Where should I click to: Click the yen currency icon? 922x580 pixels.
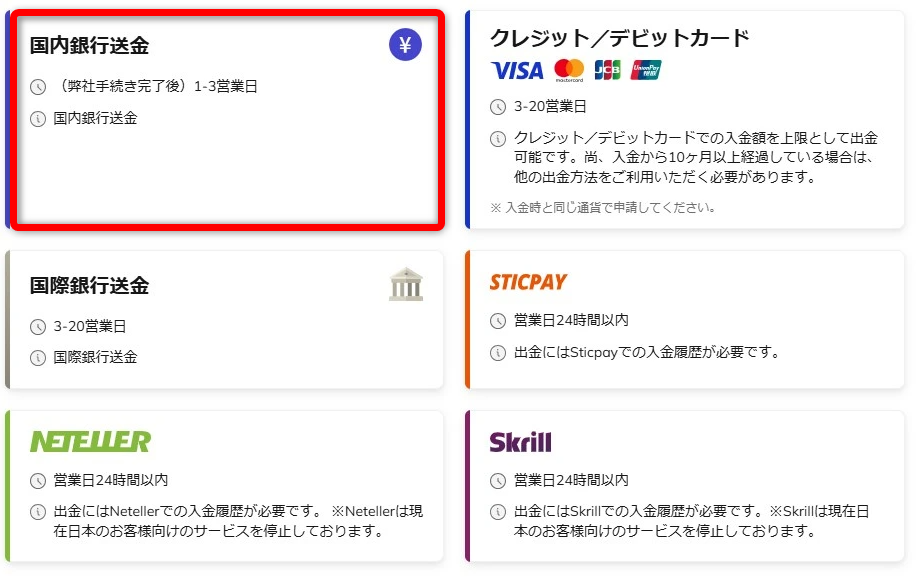point(405,45)
